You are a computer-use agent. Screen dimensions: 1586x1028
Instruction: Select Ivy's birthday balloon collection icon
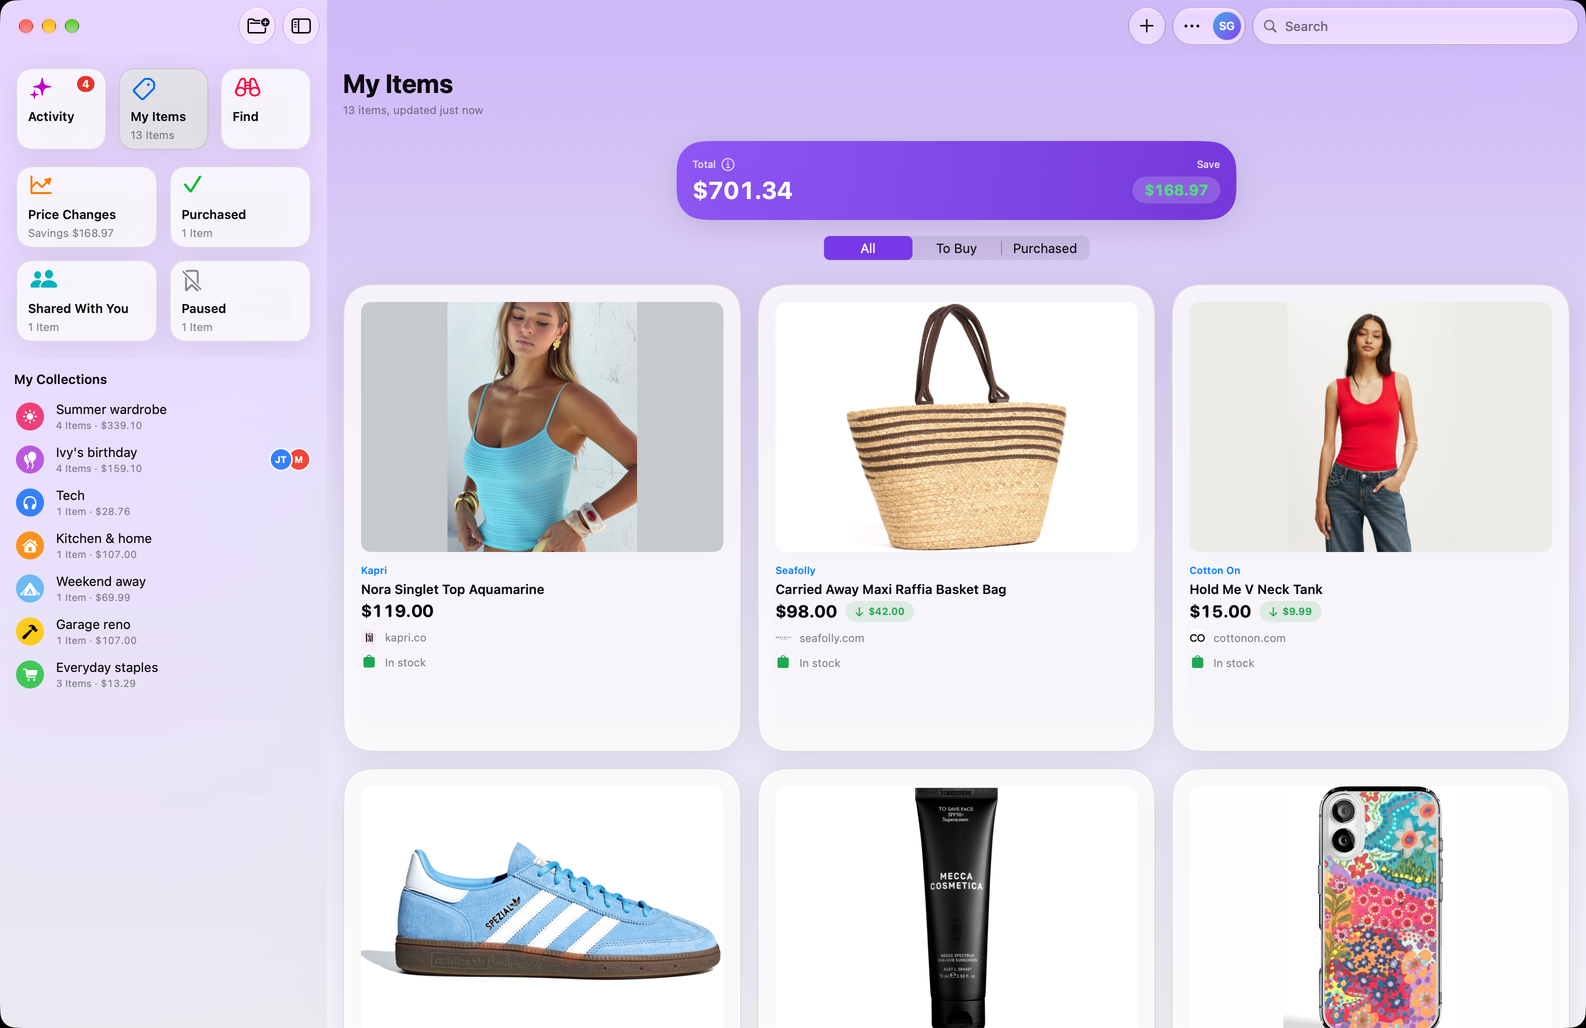[30, 459]
